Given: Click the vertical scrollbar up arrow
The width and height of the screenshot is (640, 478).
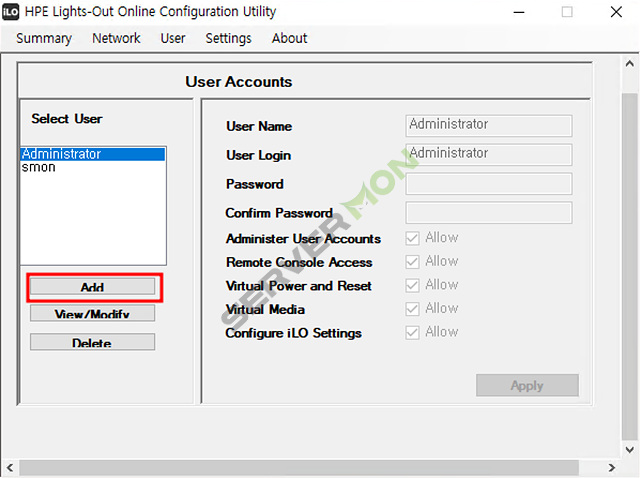Looking at the screenshot, I should [x=630, y=64].
